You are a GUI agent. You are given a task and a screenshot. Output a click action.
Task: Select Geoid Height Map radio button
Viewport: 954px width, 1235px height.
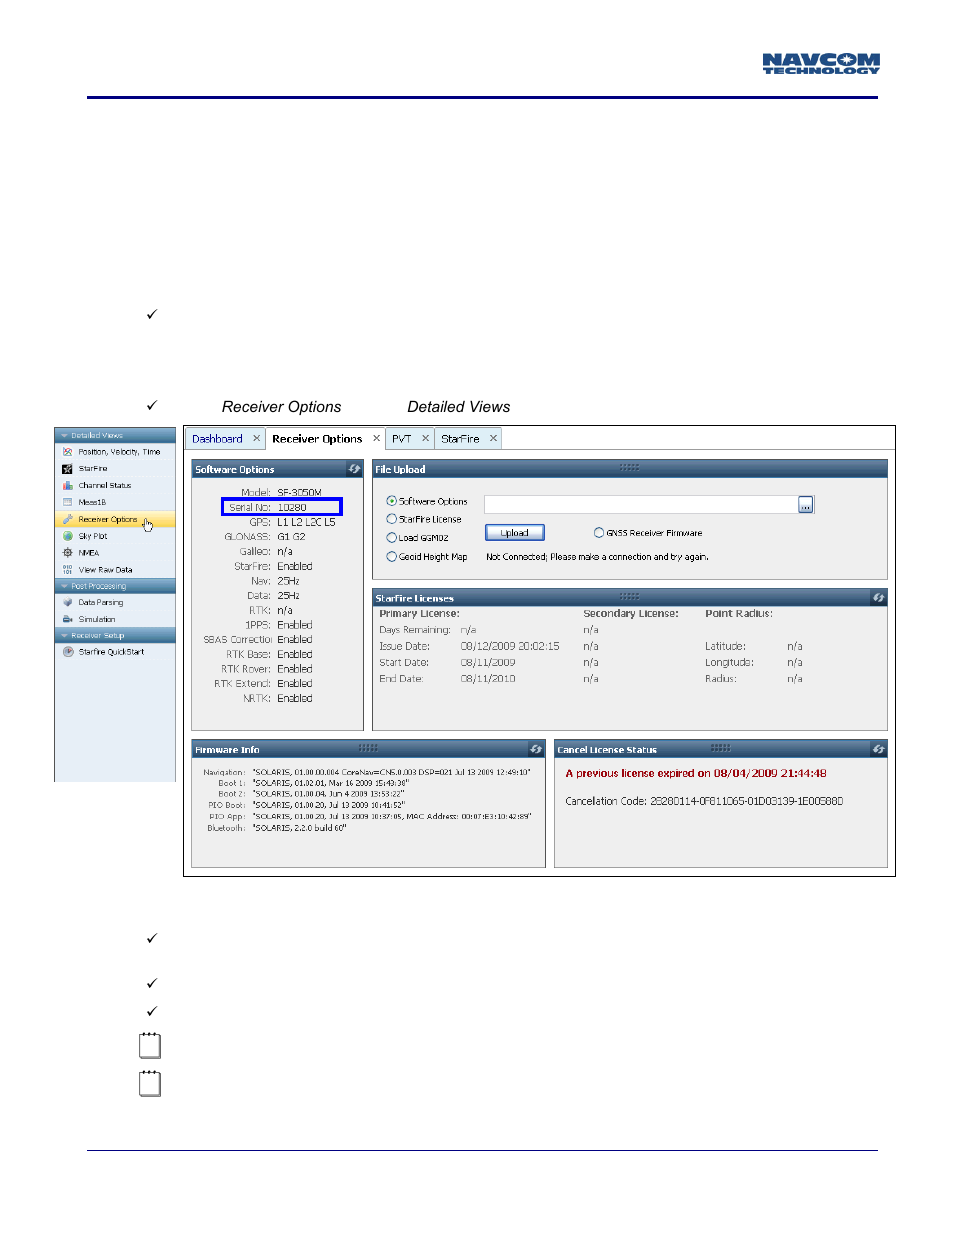click(392, 557)
